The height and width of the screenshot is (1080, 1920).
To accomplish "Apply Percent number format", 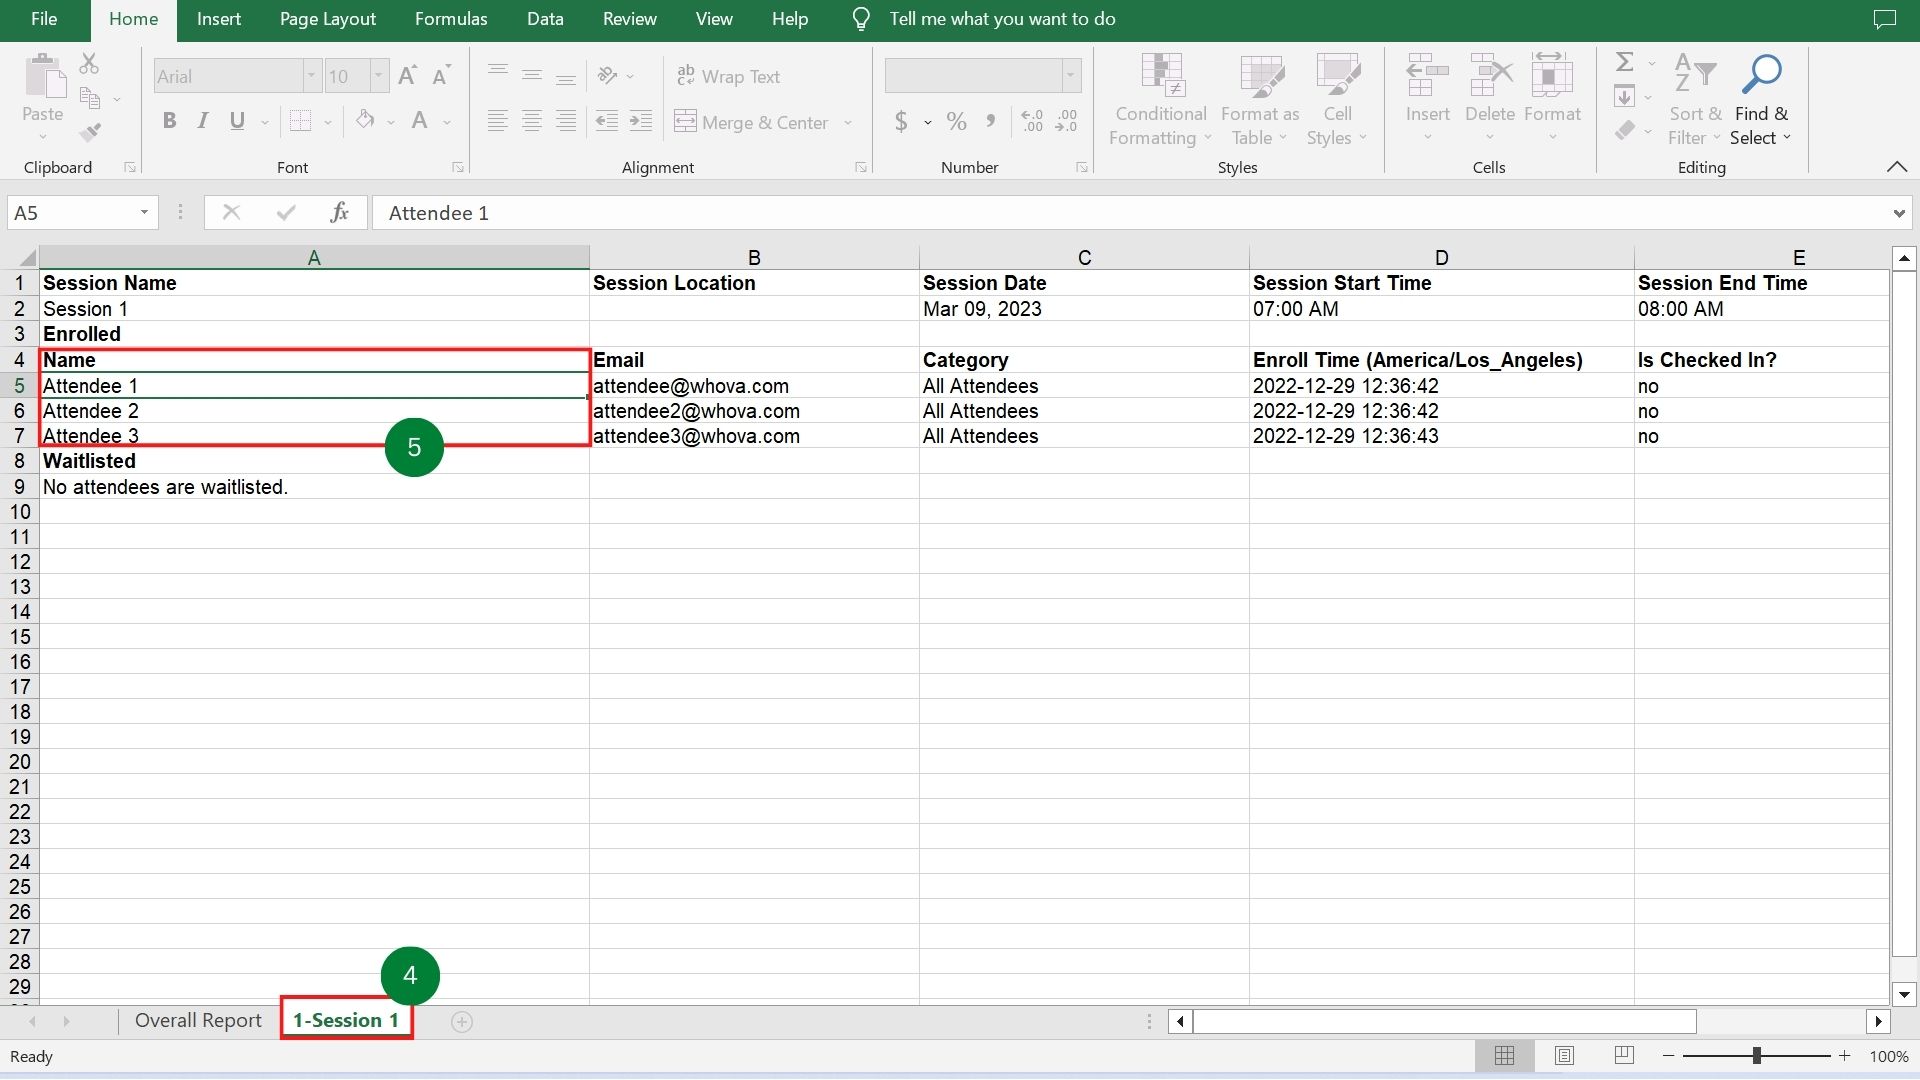I will coord(956,121).
